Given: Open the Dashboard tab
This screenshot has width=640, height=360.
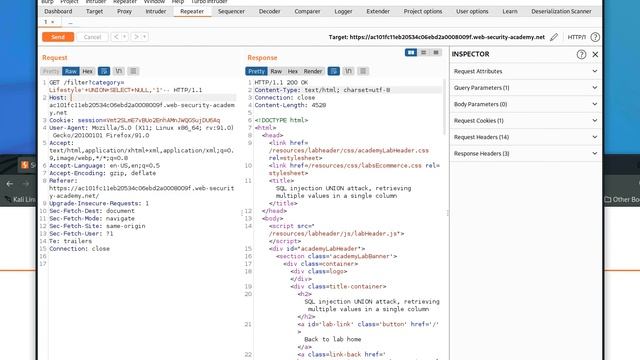Looking at the screenshot, I should 58,11.
